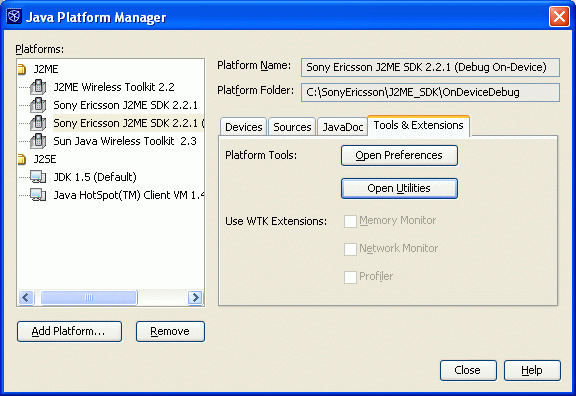Switch to the Devices tab
Viewport: 576px width, 396px height.
pos(244,127)
